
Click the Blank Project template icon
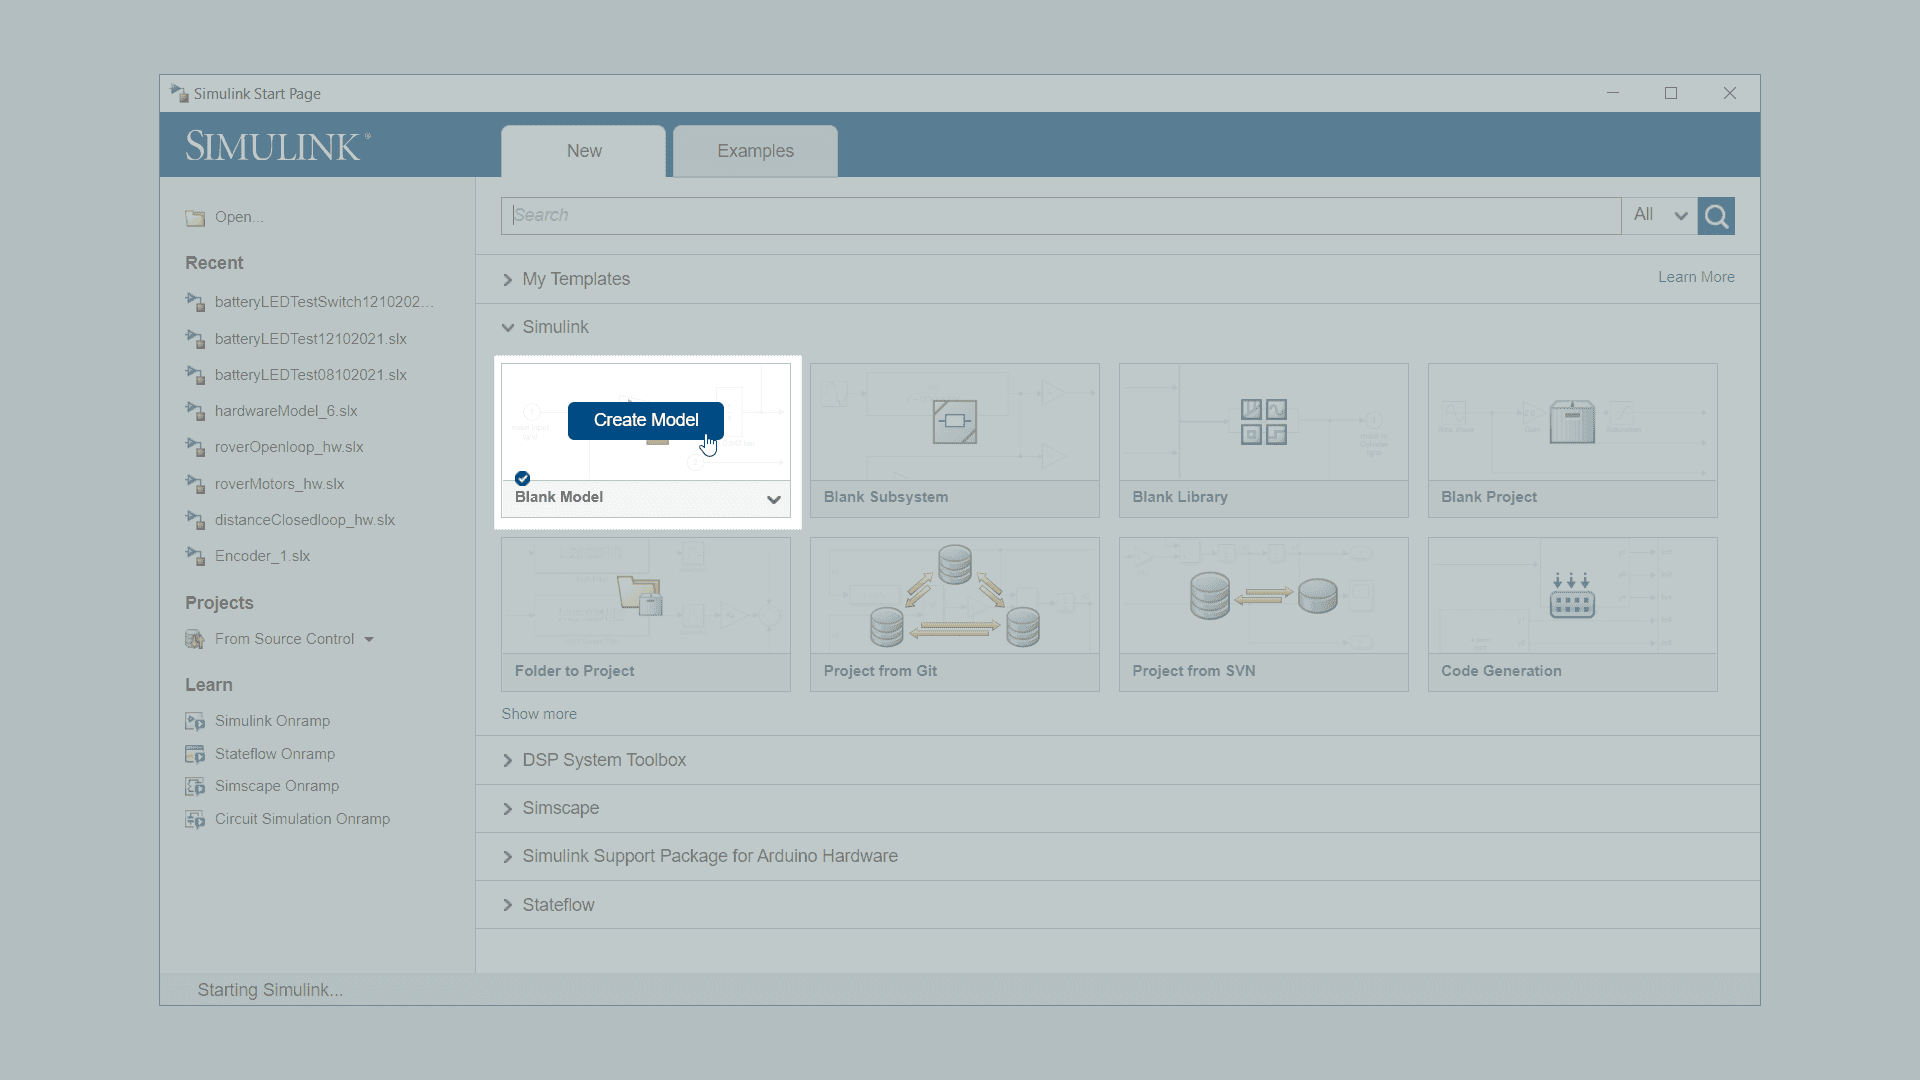[x=1571, y=421]
